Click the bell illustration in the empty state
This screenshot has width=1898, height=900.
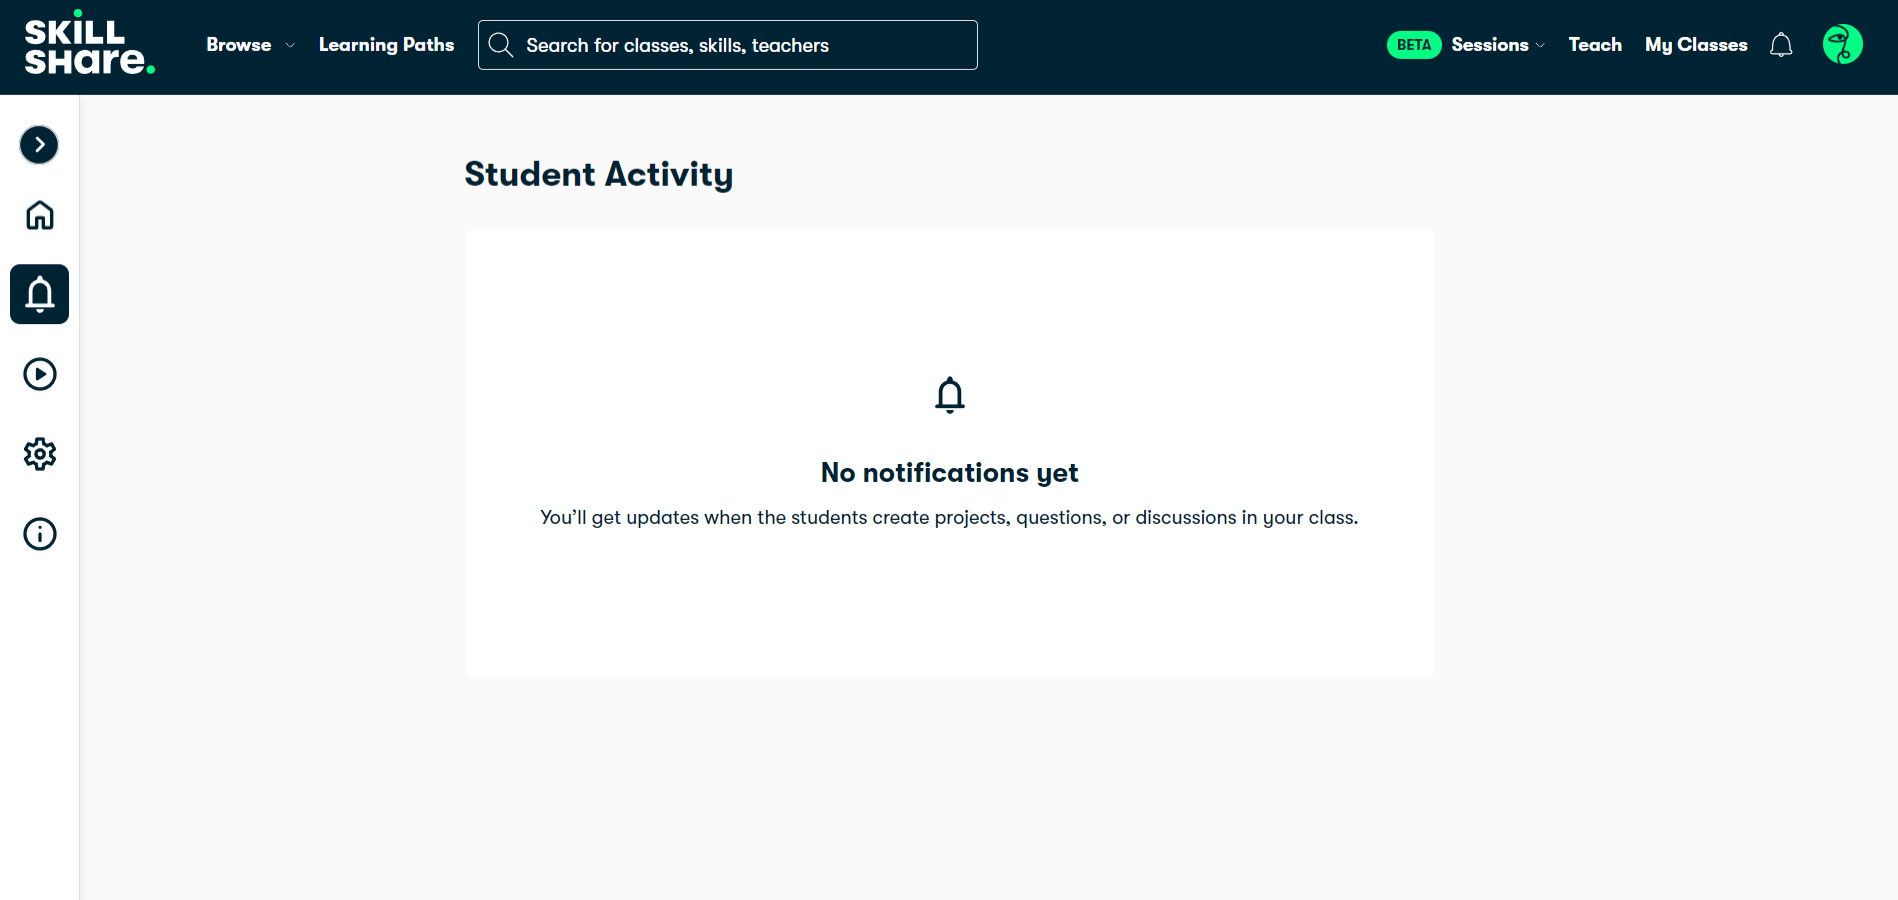949,394
